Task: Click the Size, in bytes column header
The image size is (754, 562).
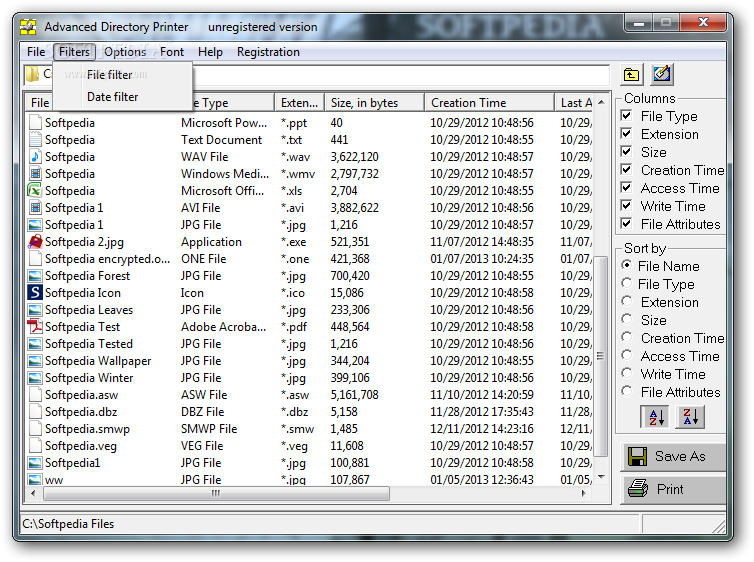Action: click(374, 103)
